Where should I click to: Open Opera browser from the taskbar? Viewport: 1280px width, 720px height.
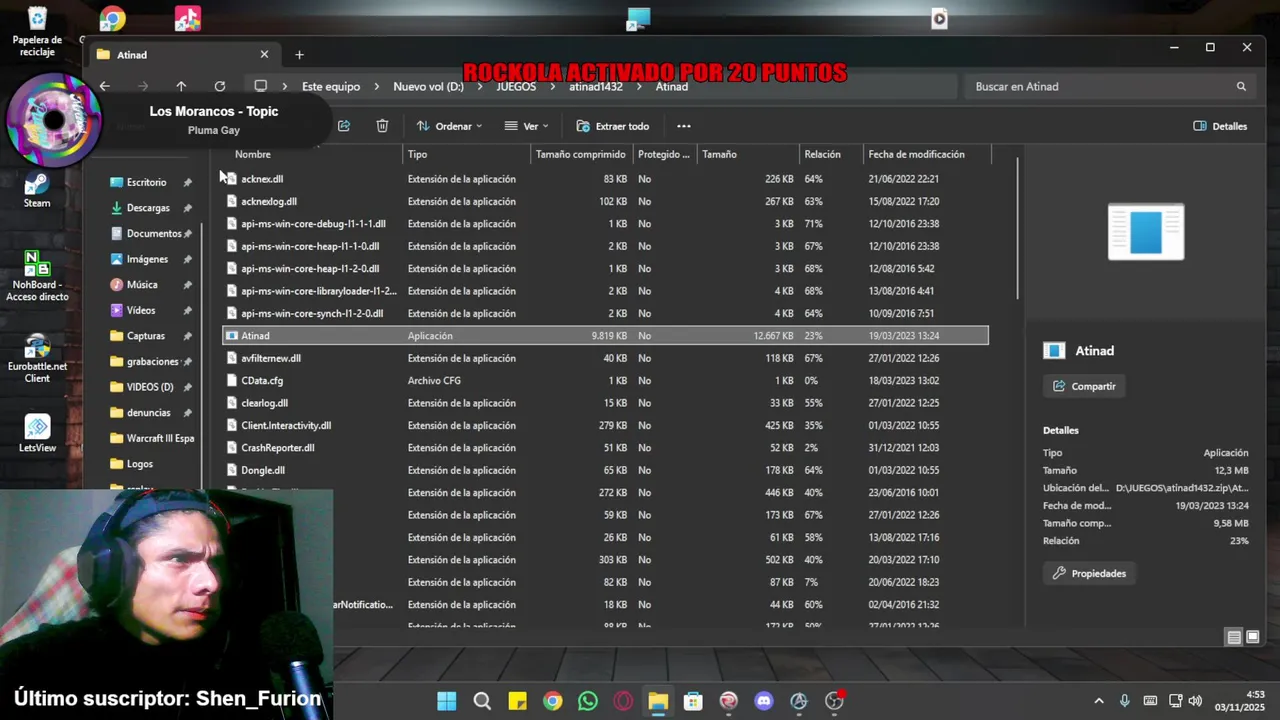[x=623, y=701]
